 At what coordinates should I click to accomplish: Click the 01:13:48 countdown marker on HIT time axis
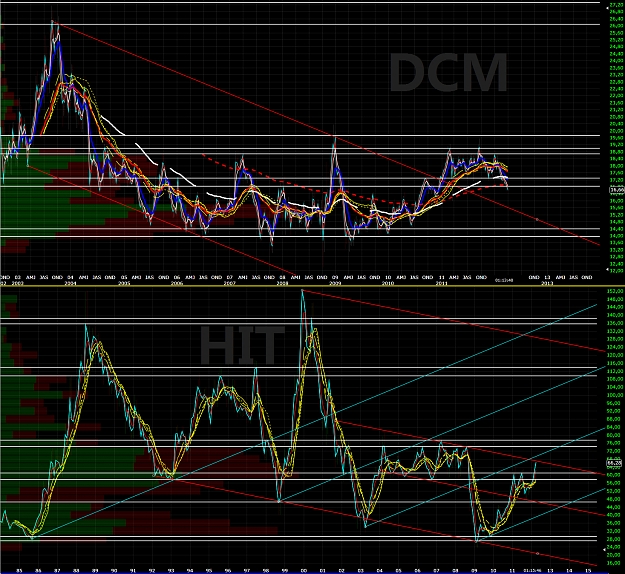coord(532,571)
